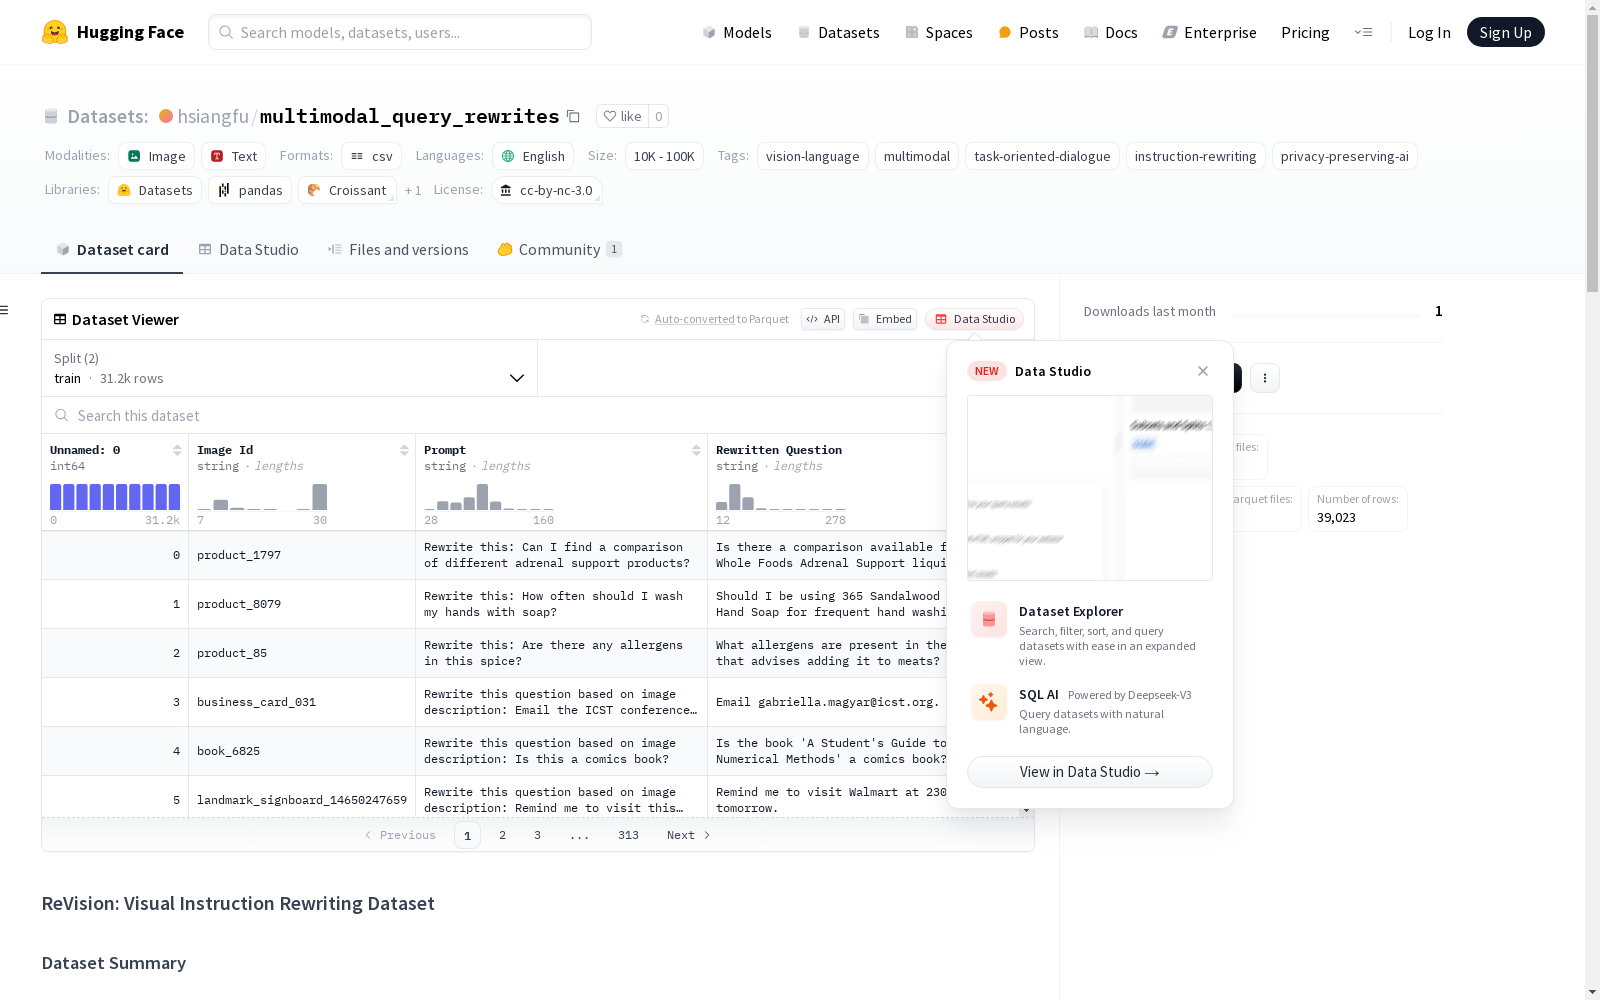The width and height of the screenshot is (1600, 1000).
Task: Click the pandas library tag
Action: pyautogui.click(x=250, y=190)
